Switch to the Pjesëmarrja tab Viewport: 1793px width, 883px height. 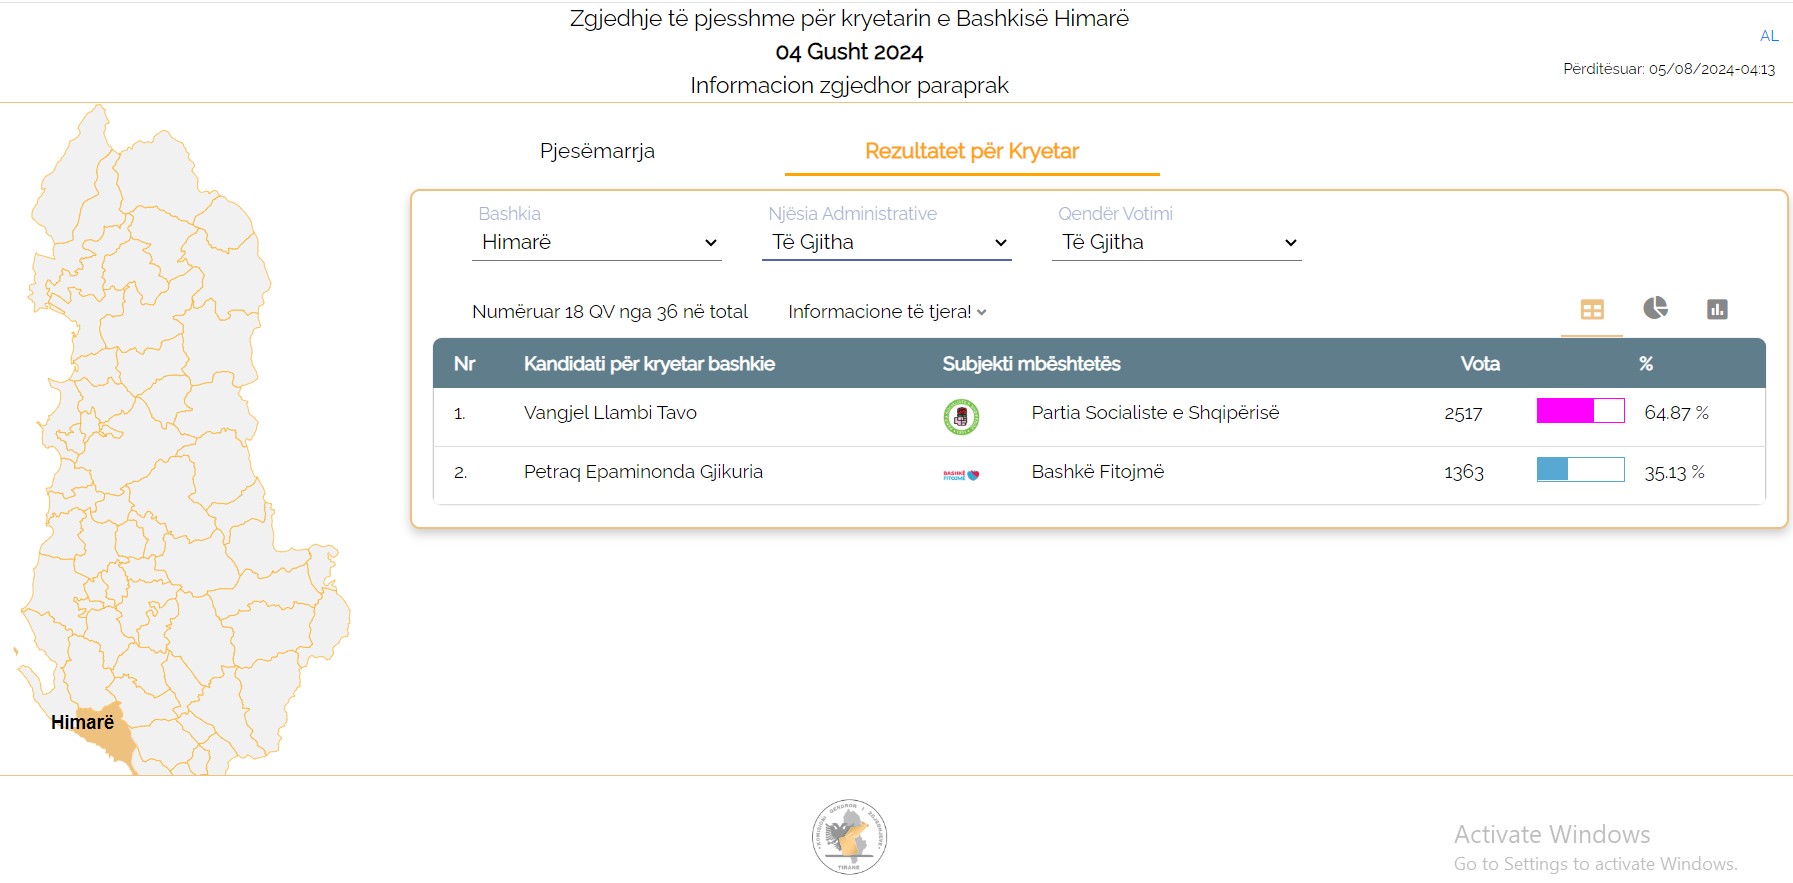(597, 151)
